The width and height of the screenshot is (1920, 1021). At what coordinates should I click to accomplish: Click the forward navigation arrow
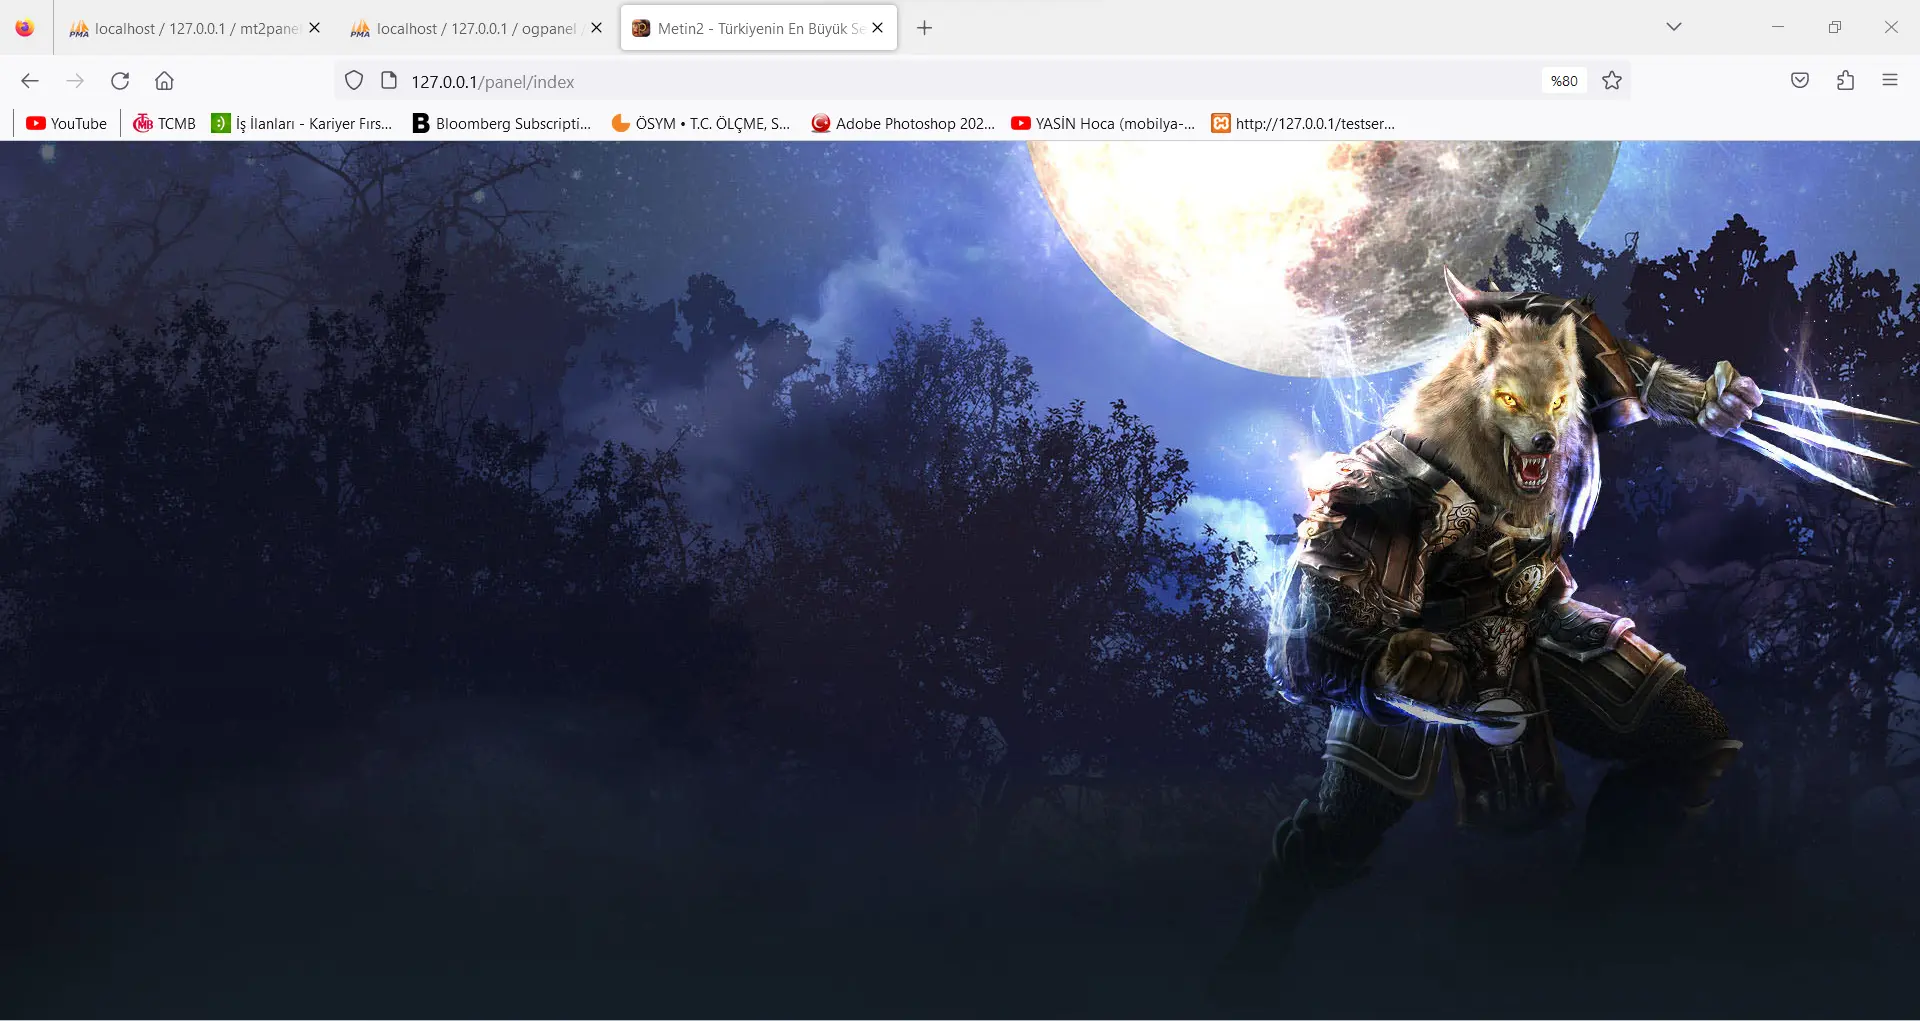pos(75,81)
